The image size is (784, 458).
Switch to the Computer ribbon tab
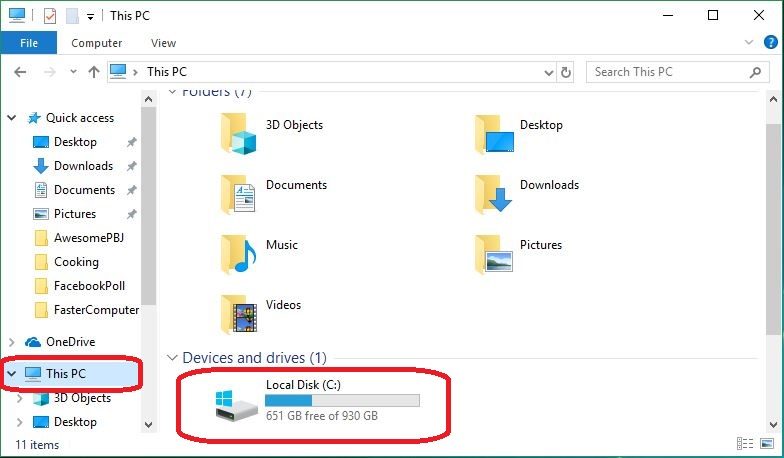point(96,43)
